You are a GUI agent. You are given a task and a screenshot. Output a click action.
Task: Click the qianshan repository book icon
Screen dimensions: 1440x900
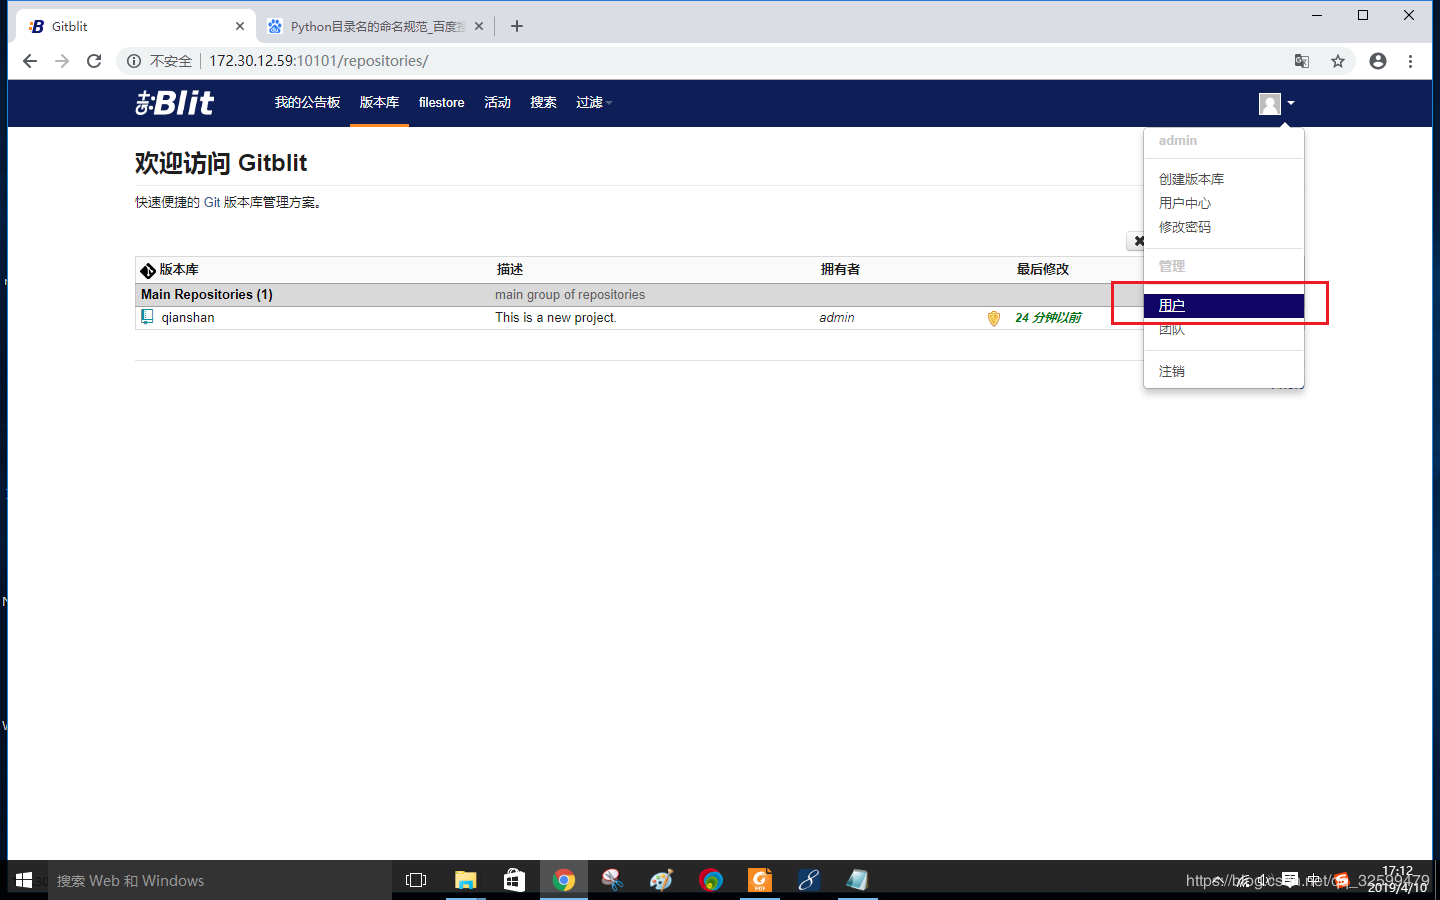click(x=147, y=317)
